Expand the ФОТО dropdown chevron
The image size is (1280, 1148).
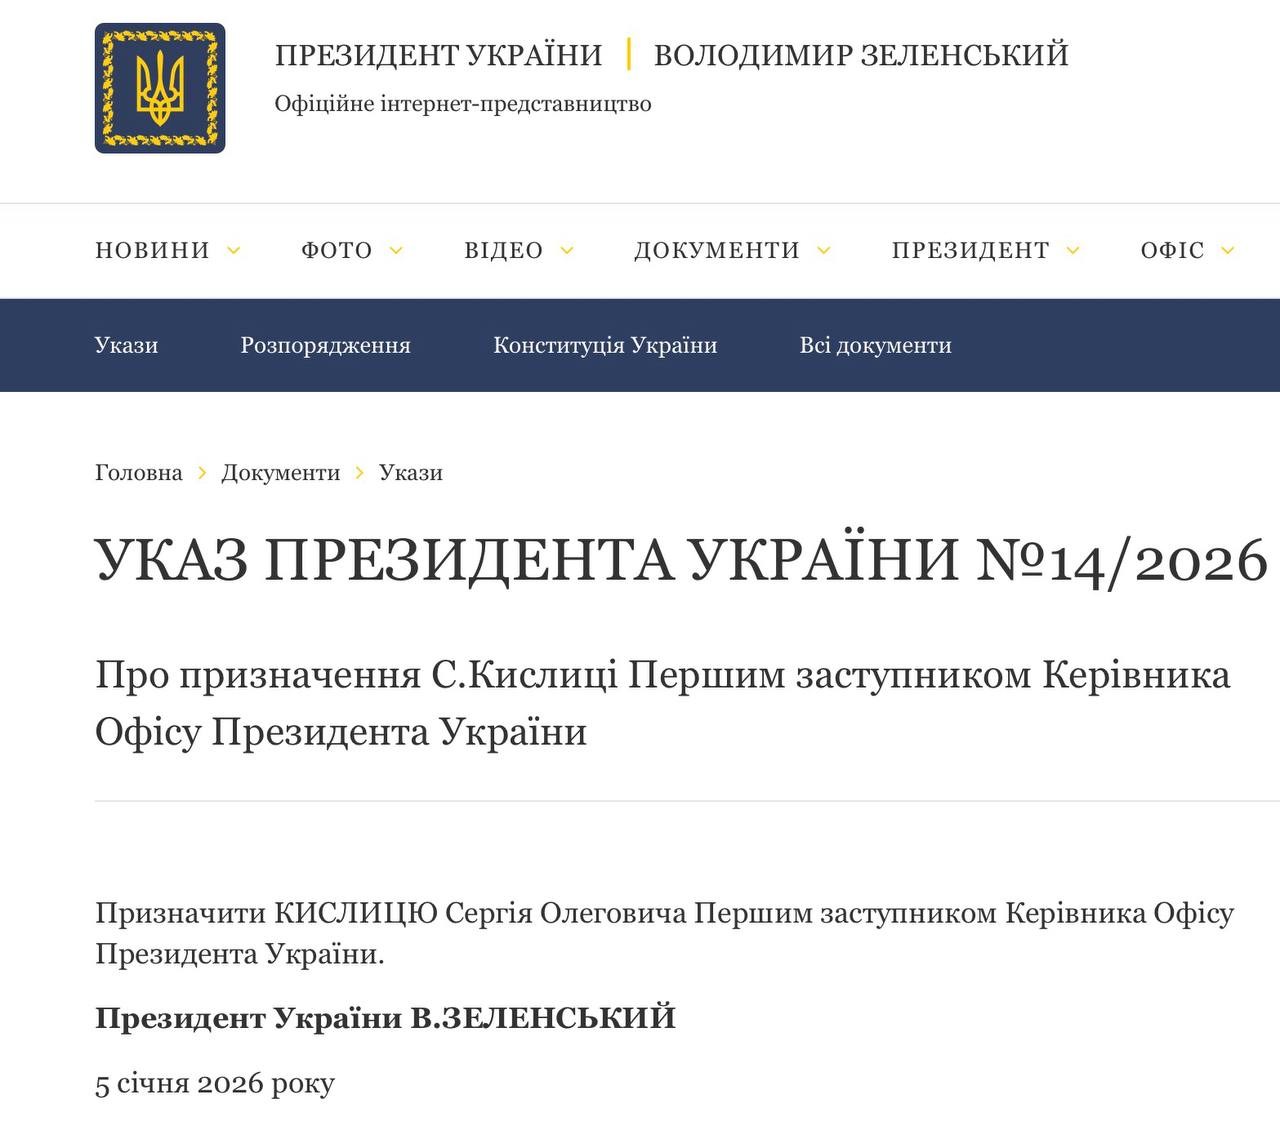(x=396, y=250)
